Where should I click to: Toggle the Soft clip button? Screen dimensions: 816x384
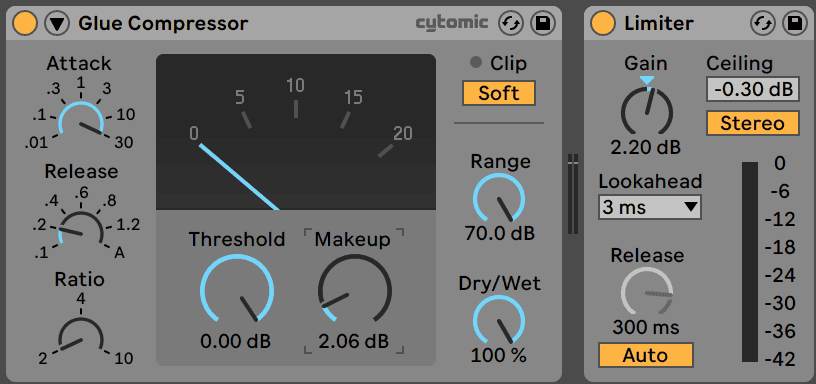click(499, 93)
